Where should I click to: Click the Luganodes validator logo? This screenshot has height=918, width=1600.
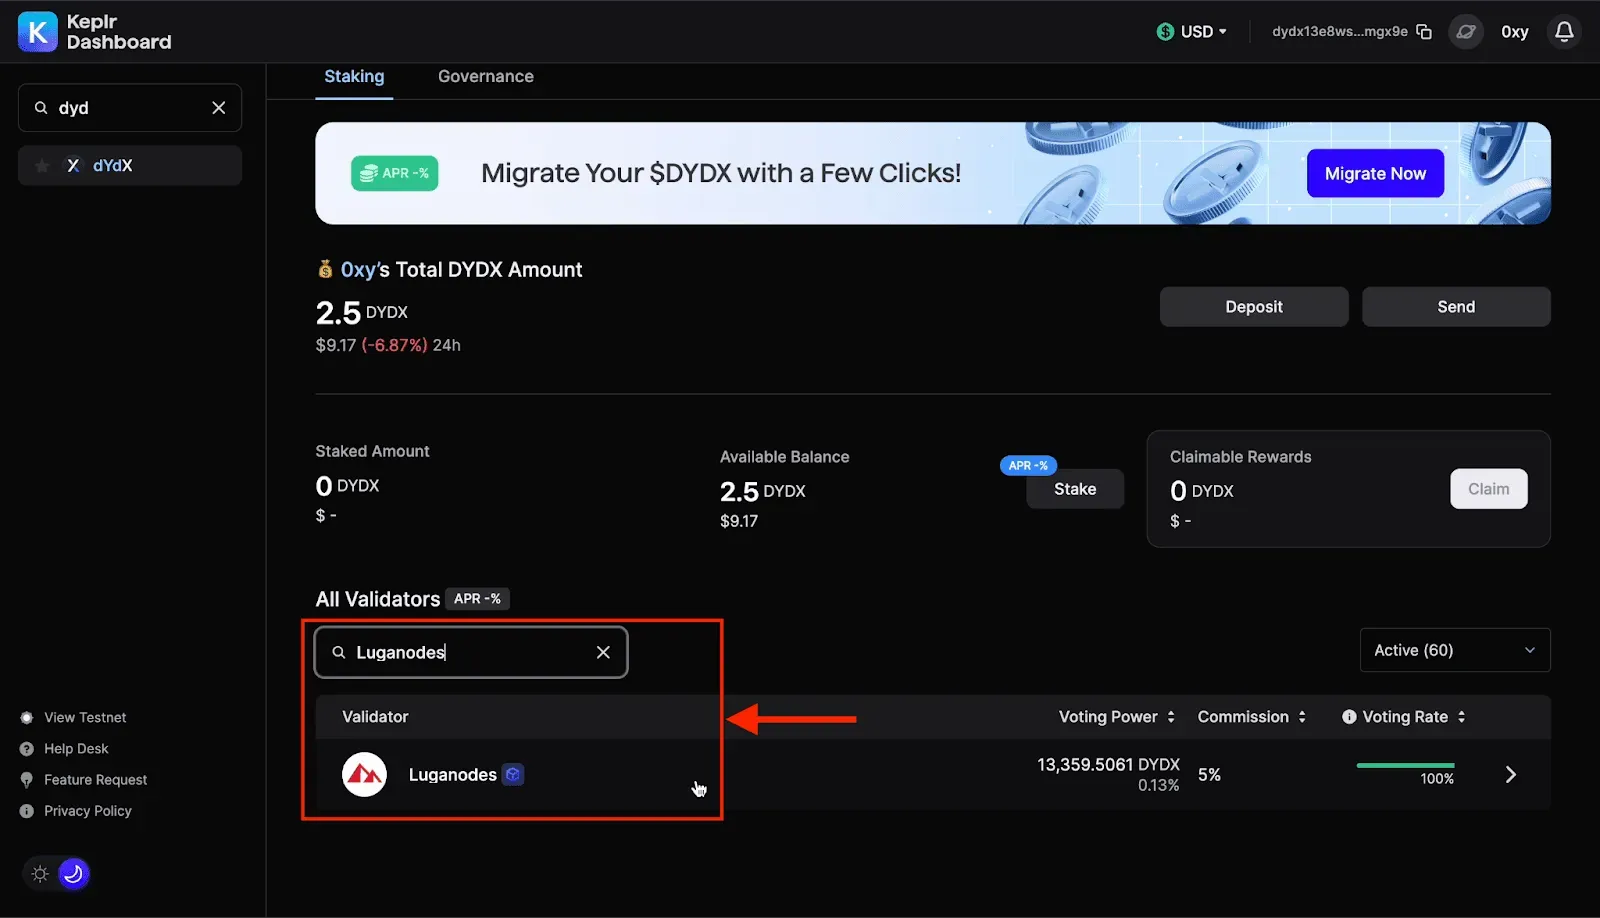pos(364,775)
